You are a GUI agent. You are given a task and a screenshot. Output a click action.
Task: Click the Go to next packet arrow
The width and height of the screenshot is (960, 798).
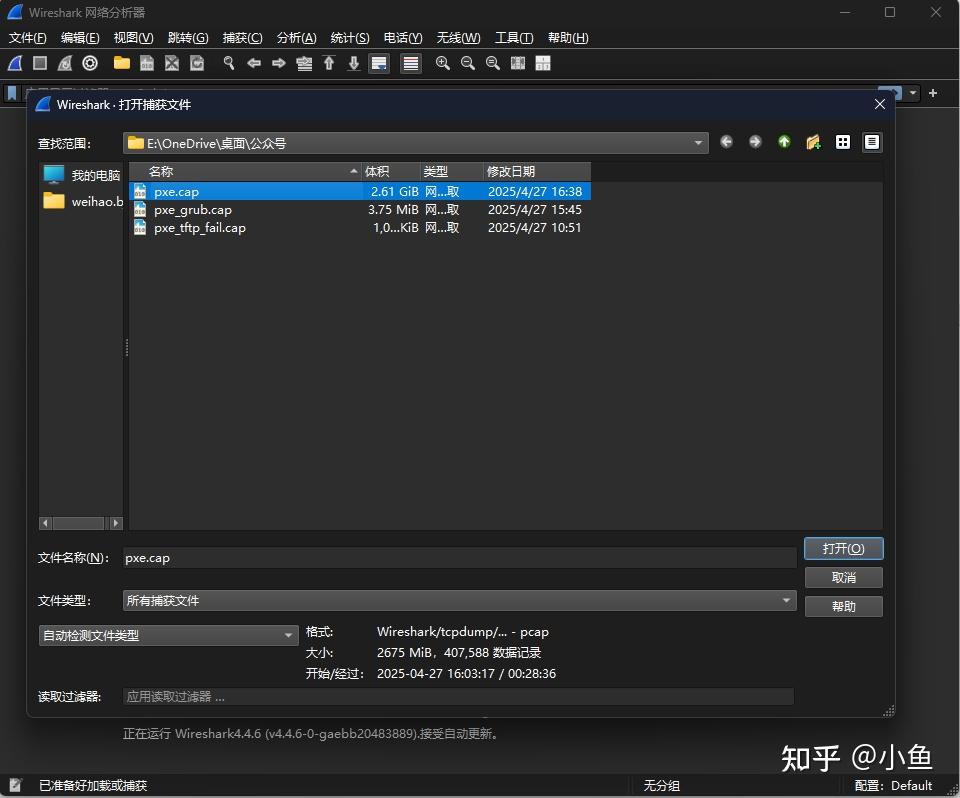[x=279, y=63]
